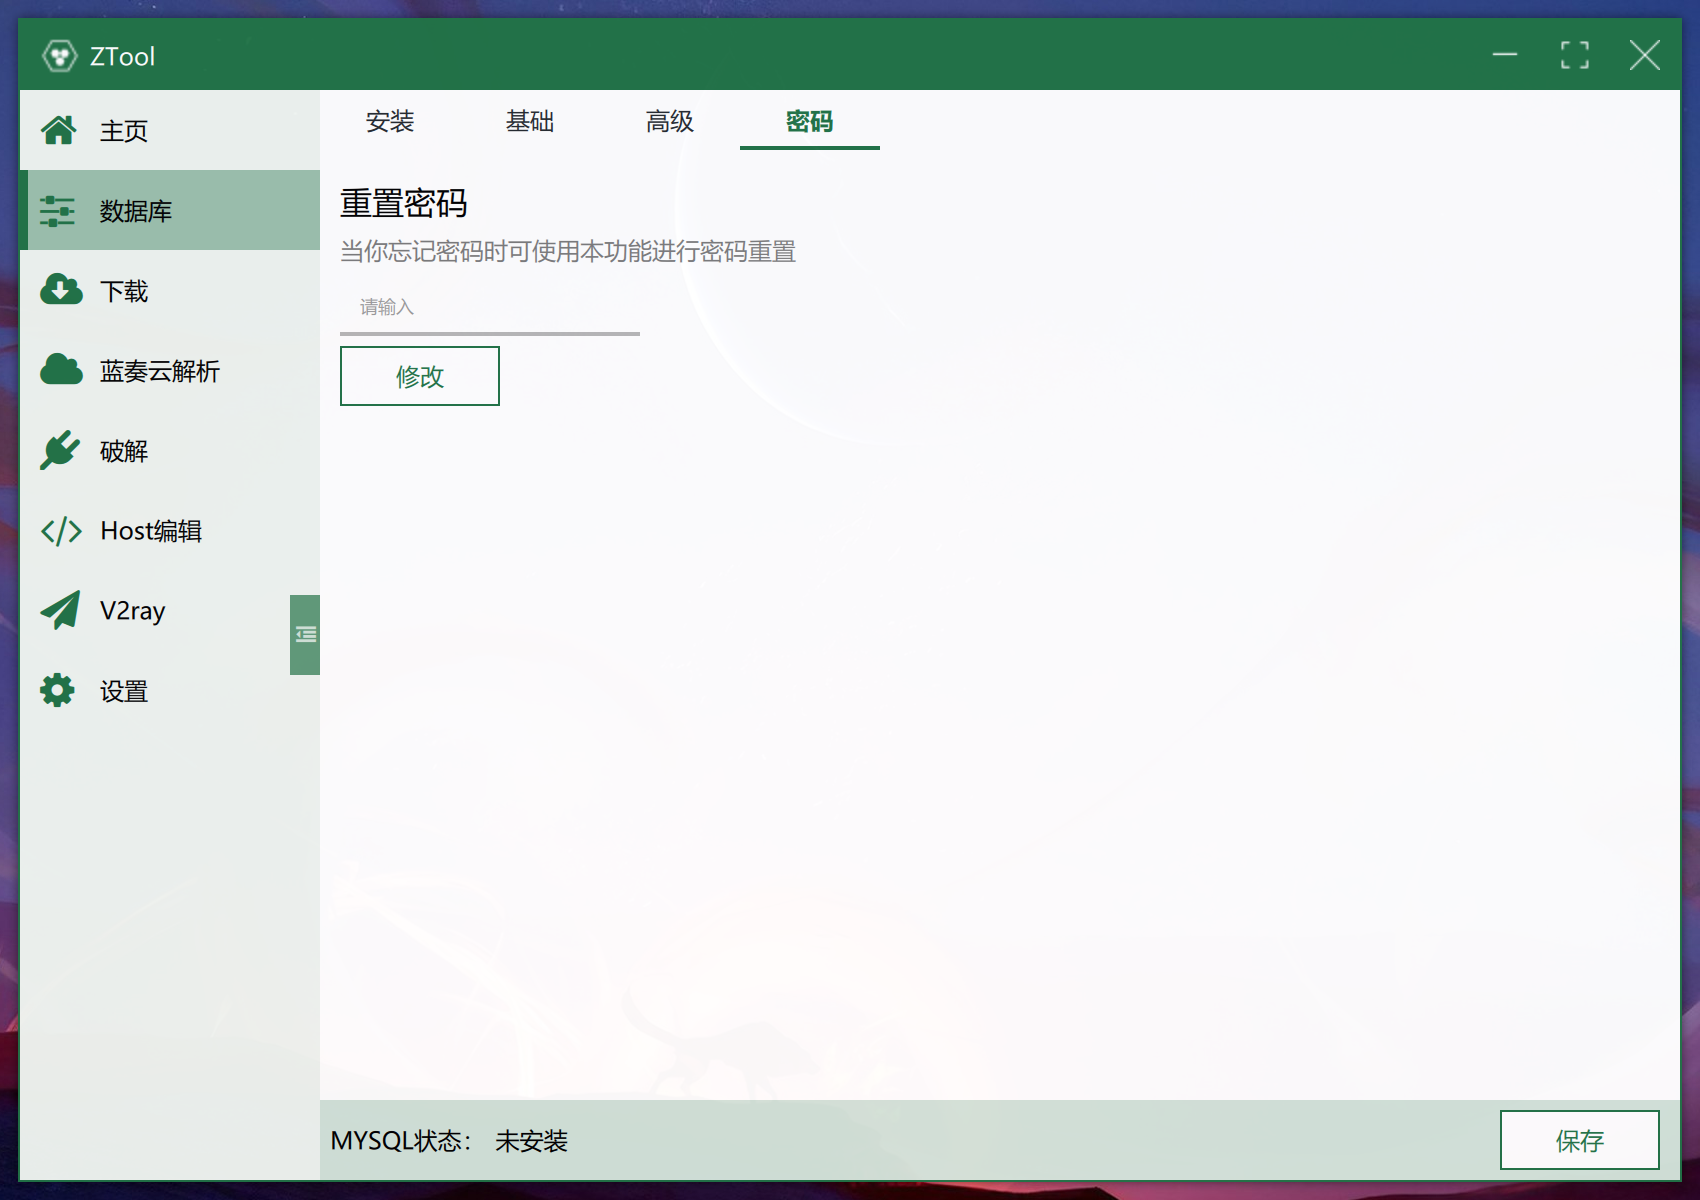Open the 主页 page
The height and width of the screenshot is (1200, 1700).
170,130
